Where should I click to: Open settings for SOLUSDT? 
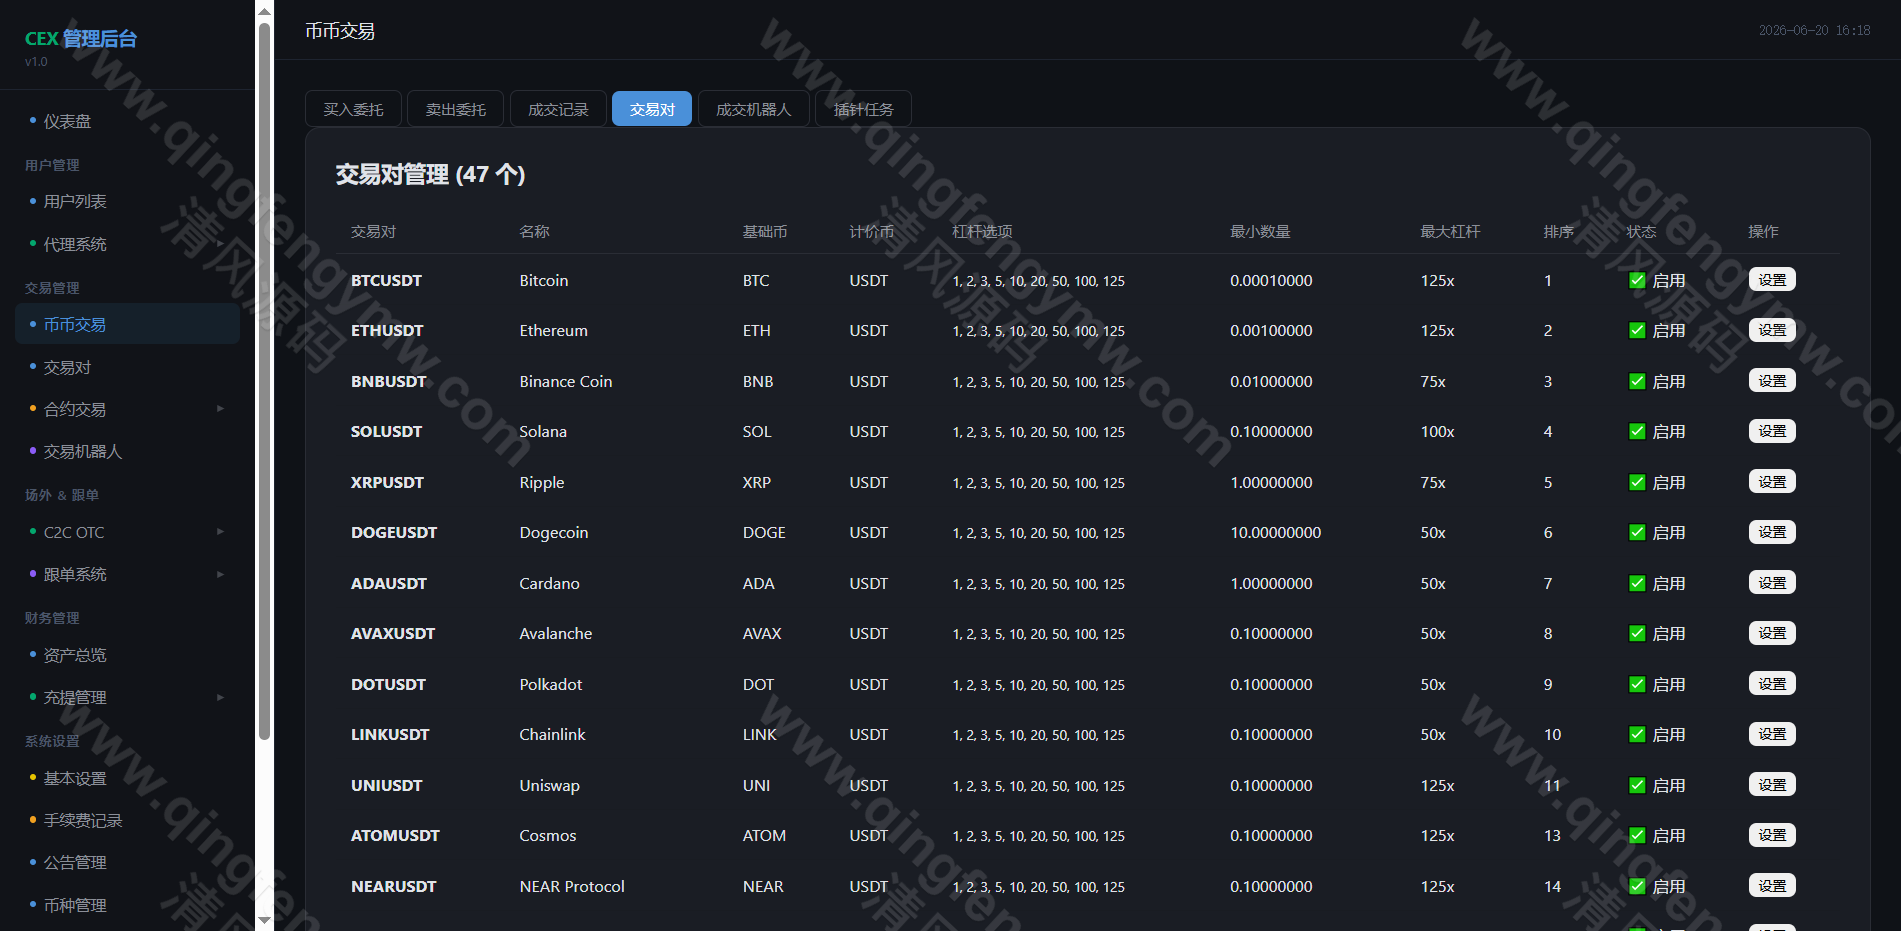pyautogui.click(x=1772, y=431)
